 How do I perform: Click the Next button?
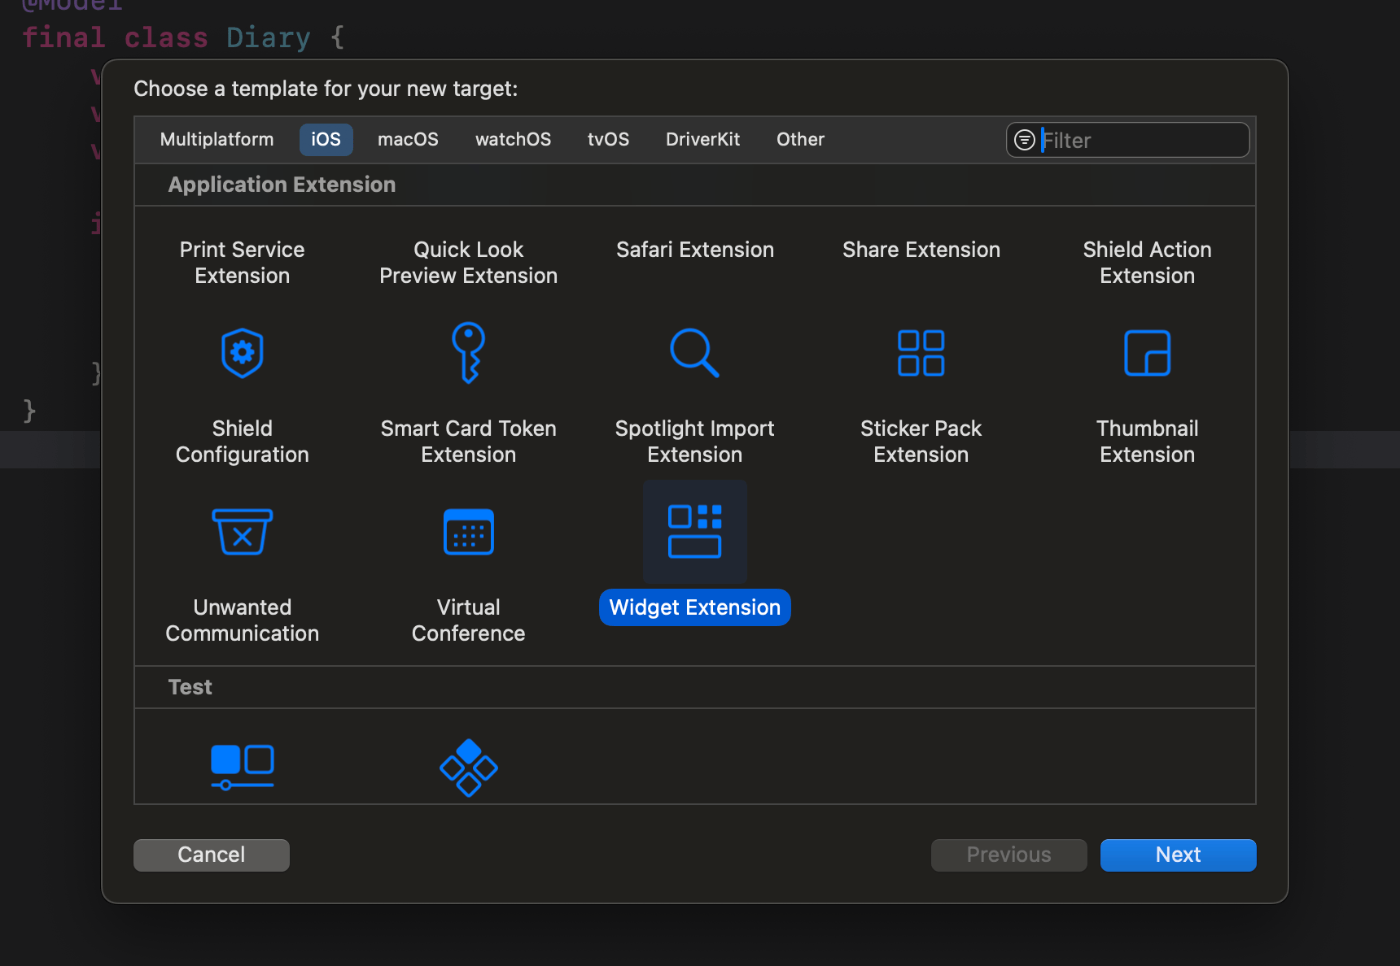(1178, 855)
